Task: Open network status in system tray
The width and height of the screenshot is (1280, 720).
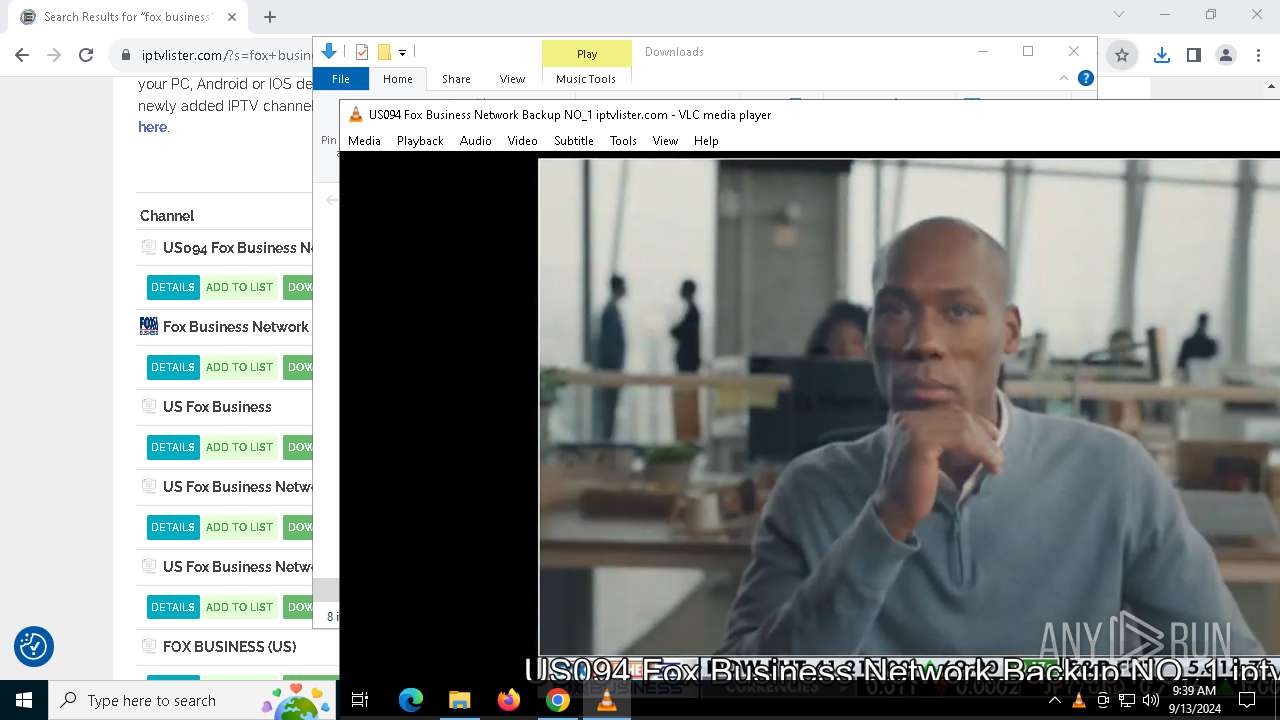Action: (x=1127, y=701)
